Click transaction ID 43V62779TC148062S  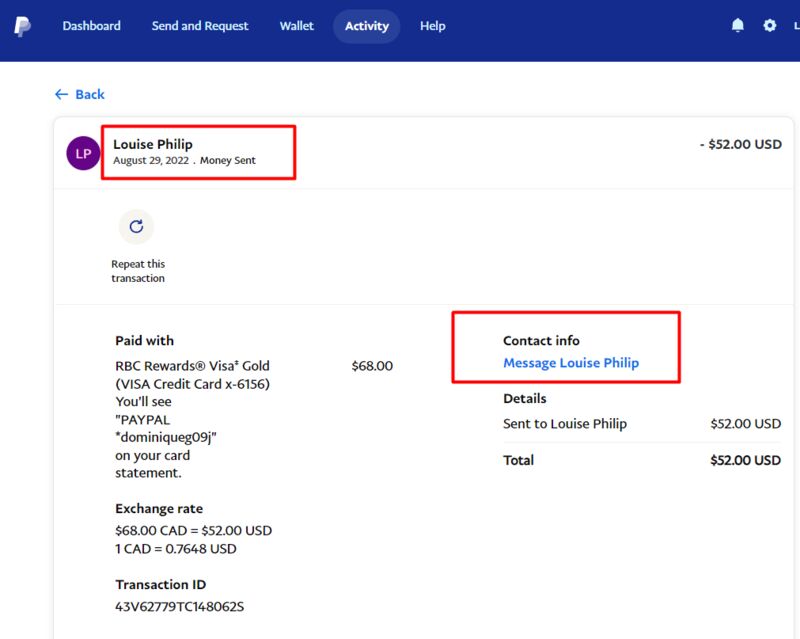tap(180, 607)
